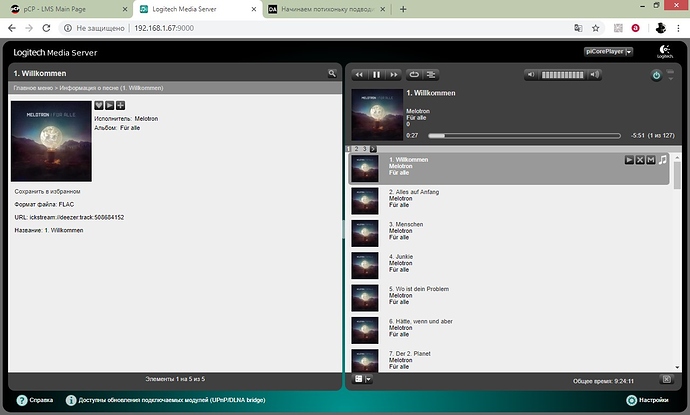This screenshot has width=690, height=415.
Task: Click the album cover in the info panel
Action: coord(51,141)
